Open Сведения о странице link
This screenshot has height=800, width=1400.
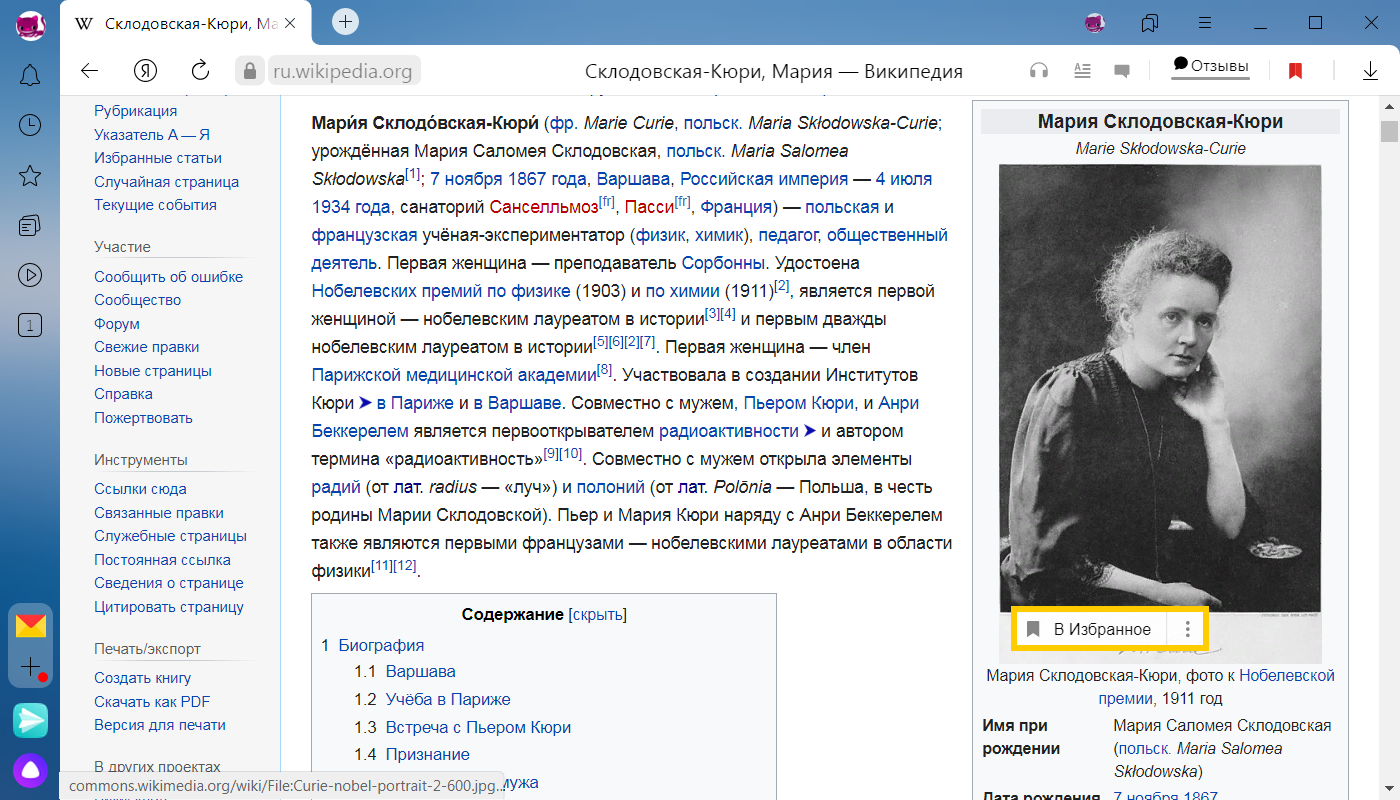169,583
